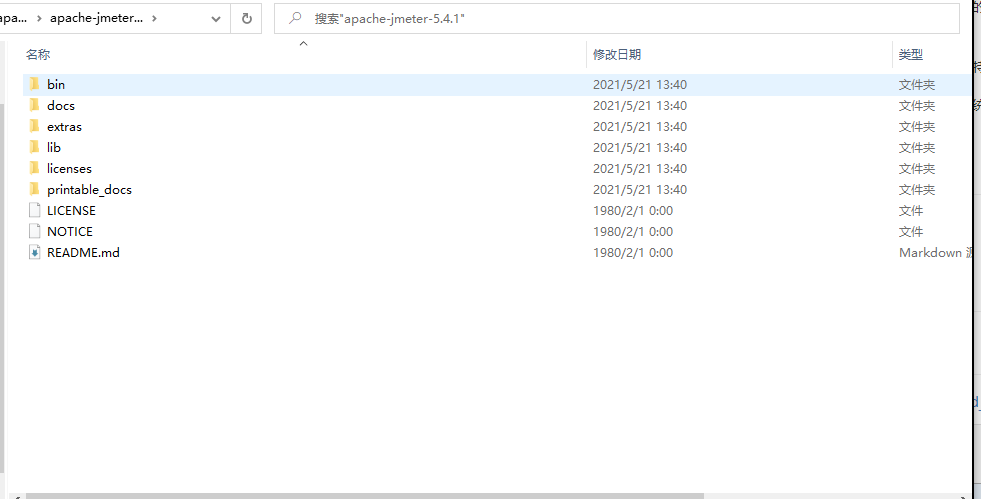Select the lib folder name
Screen dimensions: 981x499
tap(54, 148)
